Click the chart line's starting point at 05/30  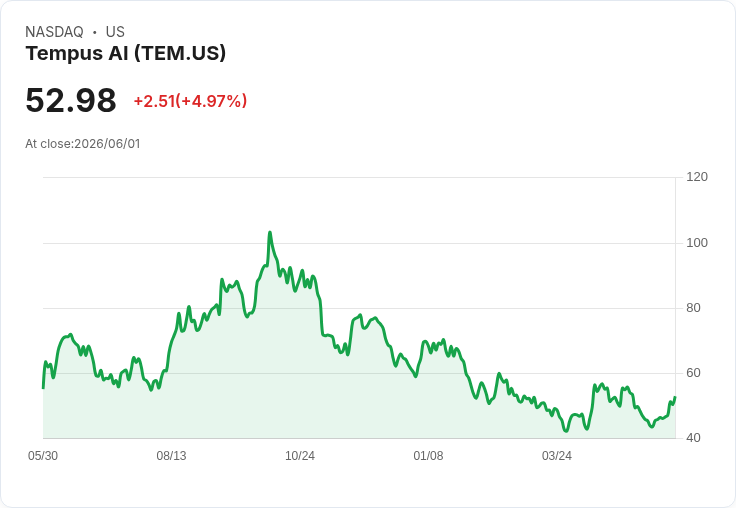click(43, 388)
